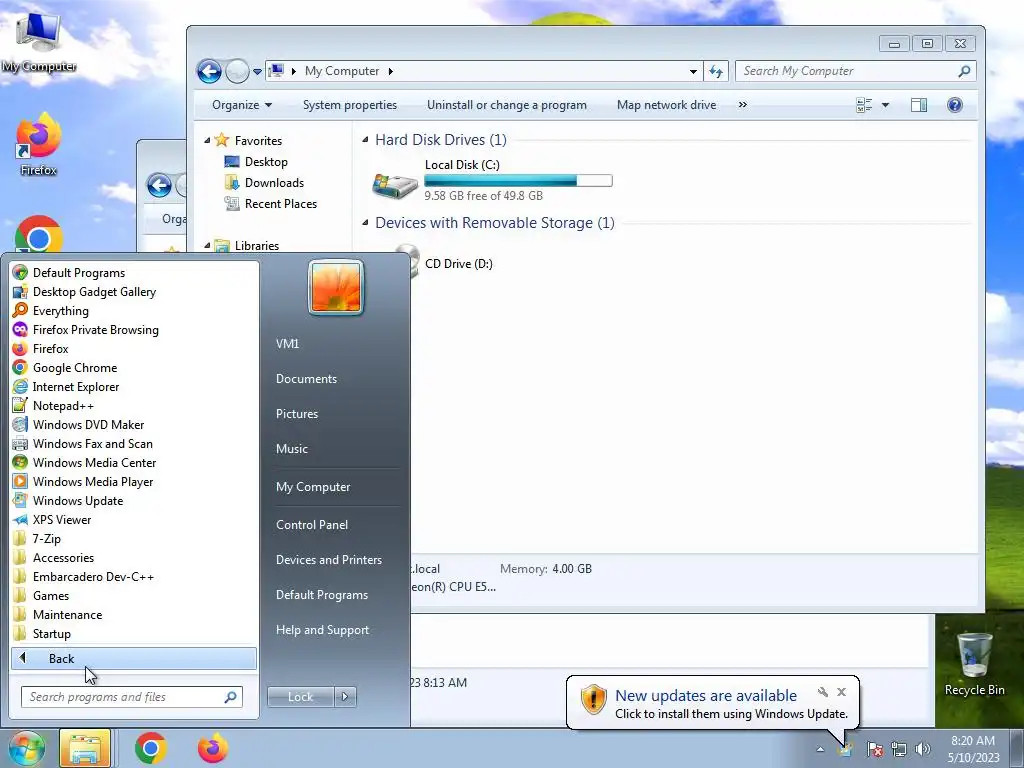Launch XPS Viewer
This screenshot has height=768, width=1024.
pyautogui.click(x=52, y=519)
